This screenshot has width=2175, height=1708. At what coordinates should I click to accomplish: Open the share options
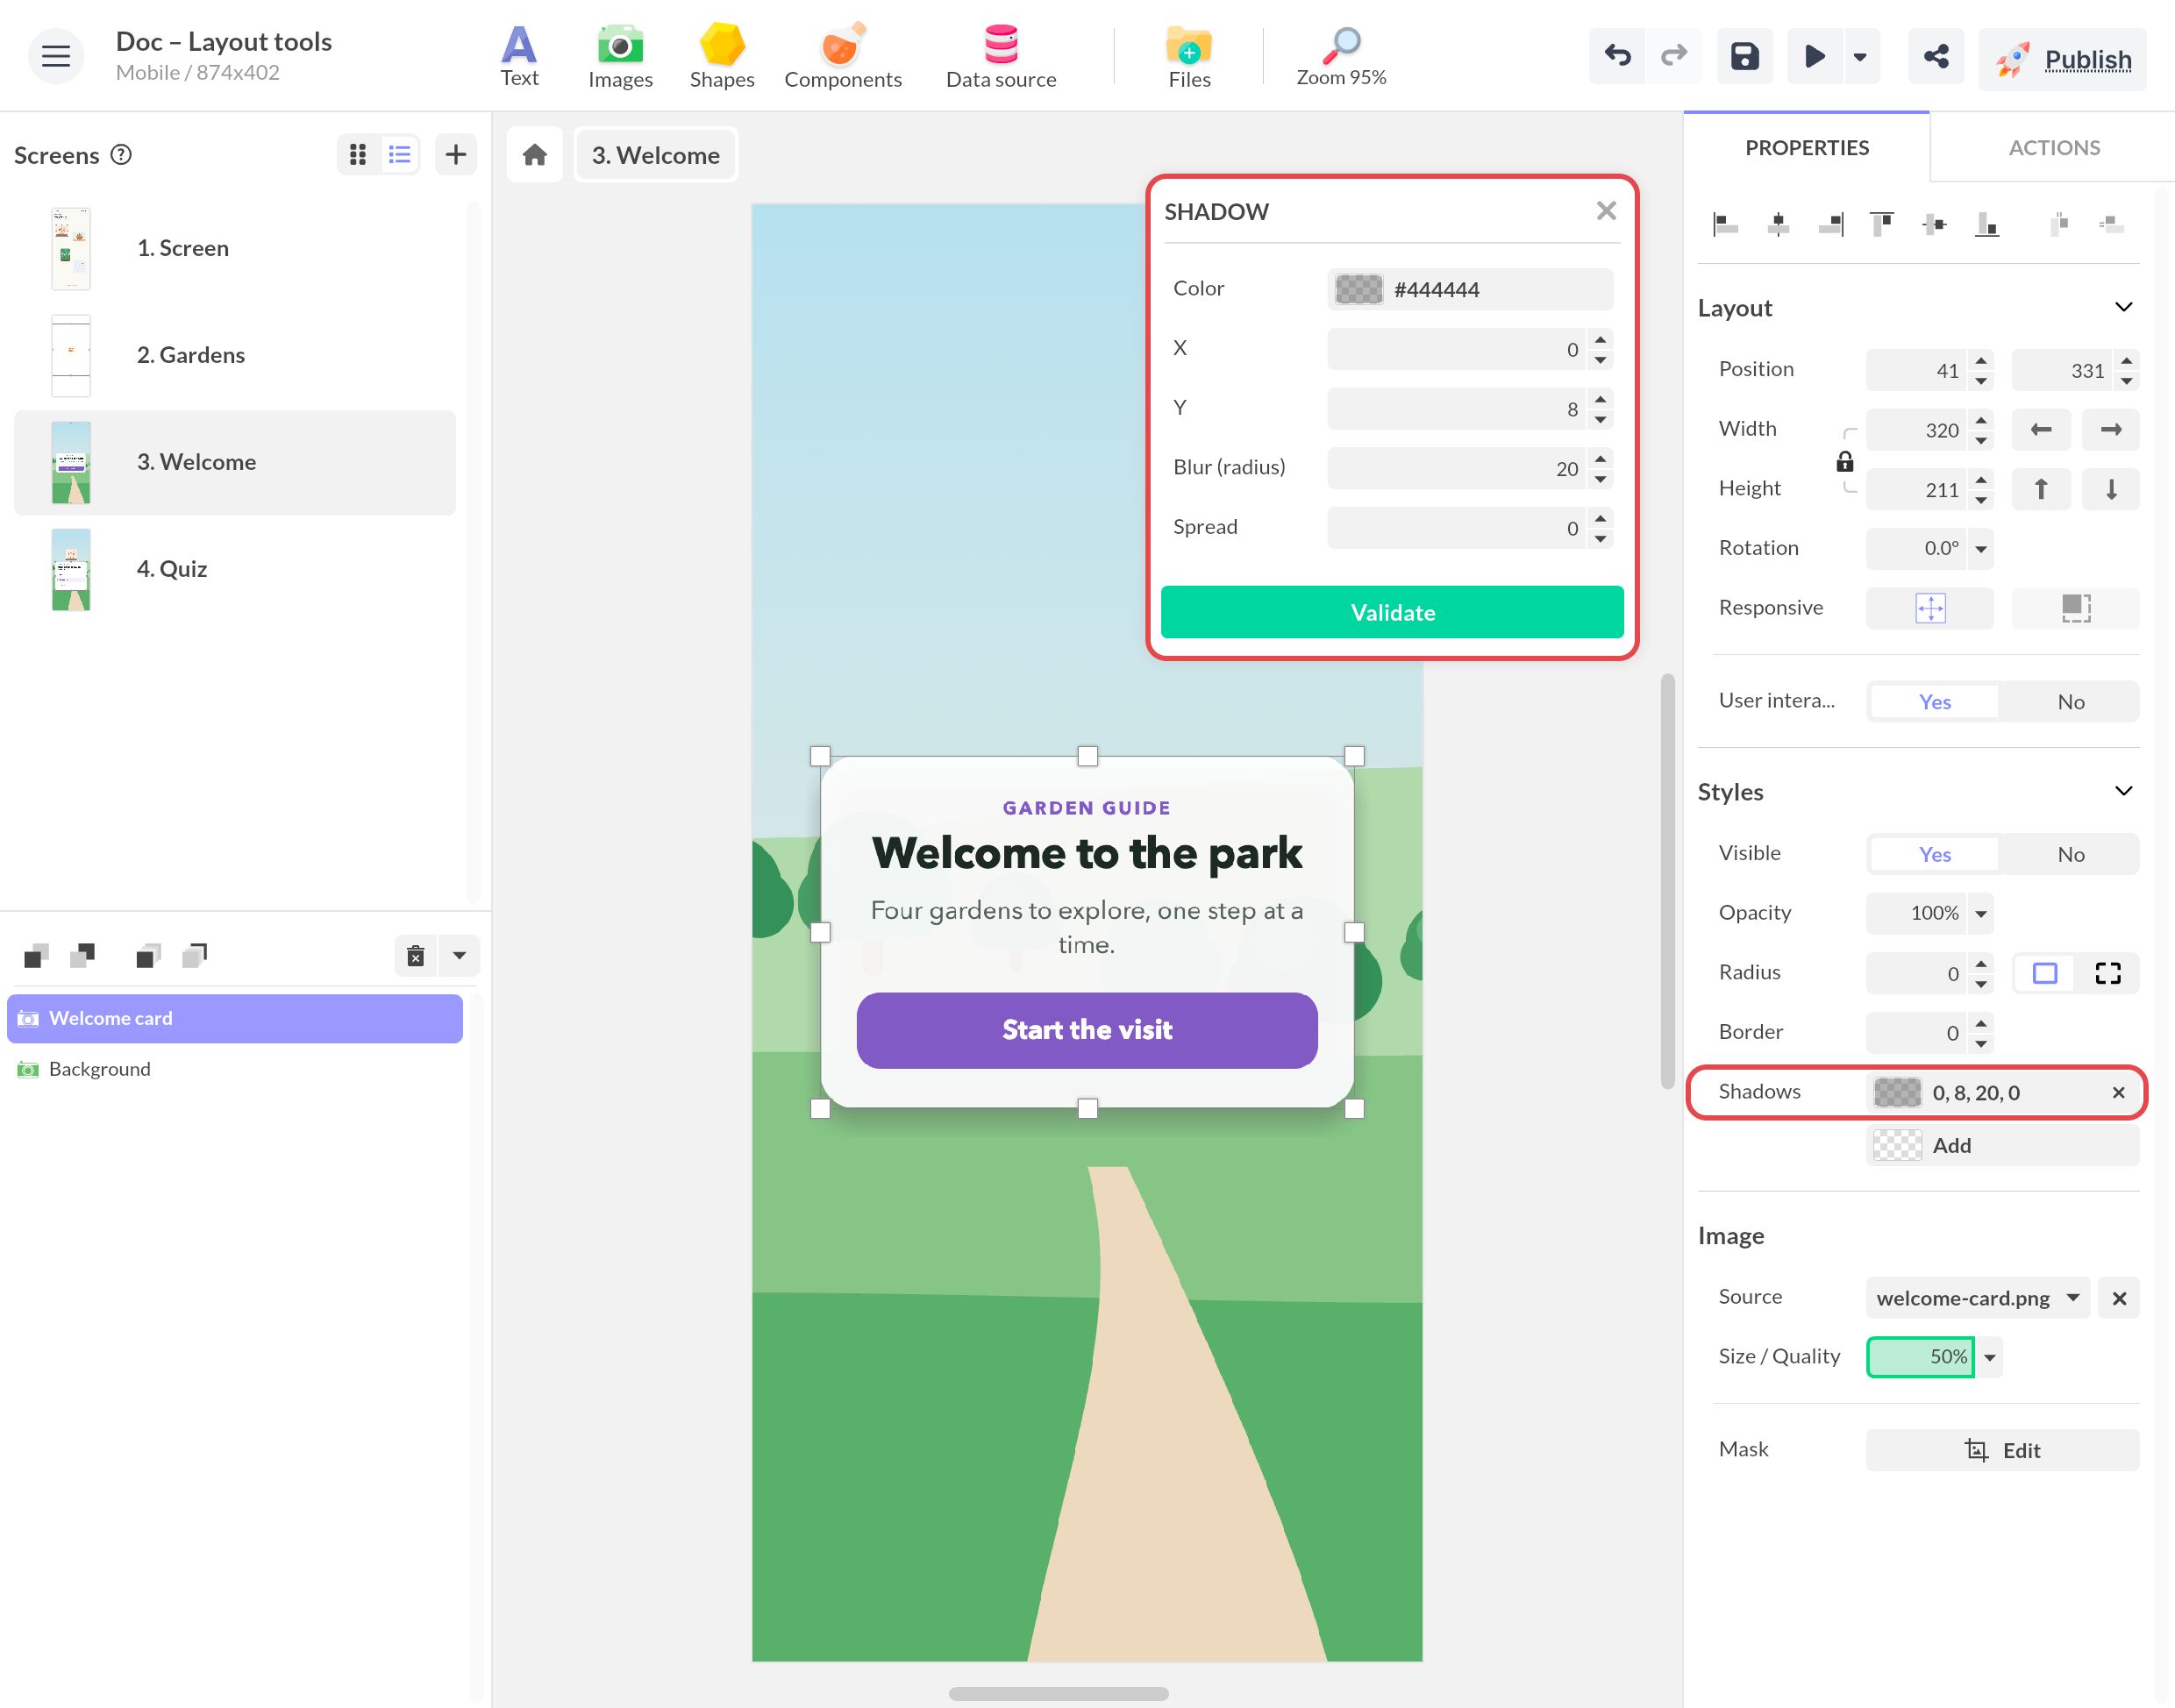coord(1935,56)
